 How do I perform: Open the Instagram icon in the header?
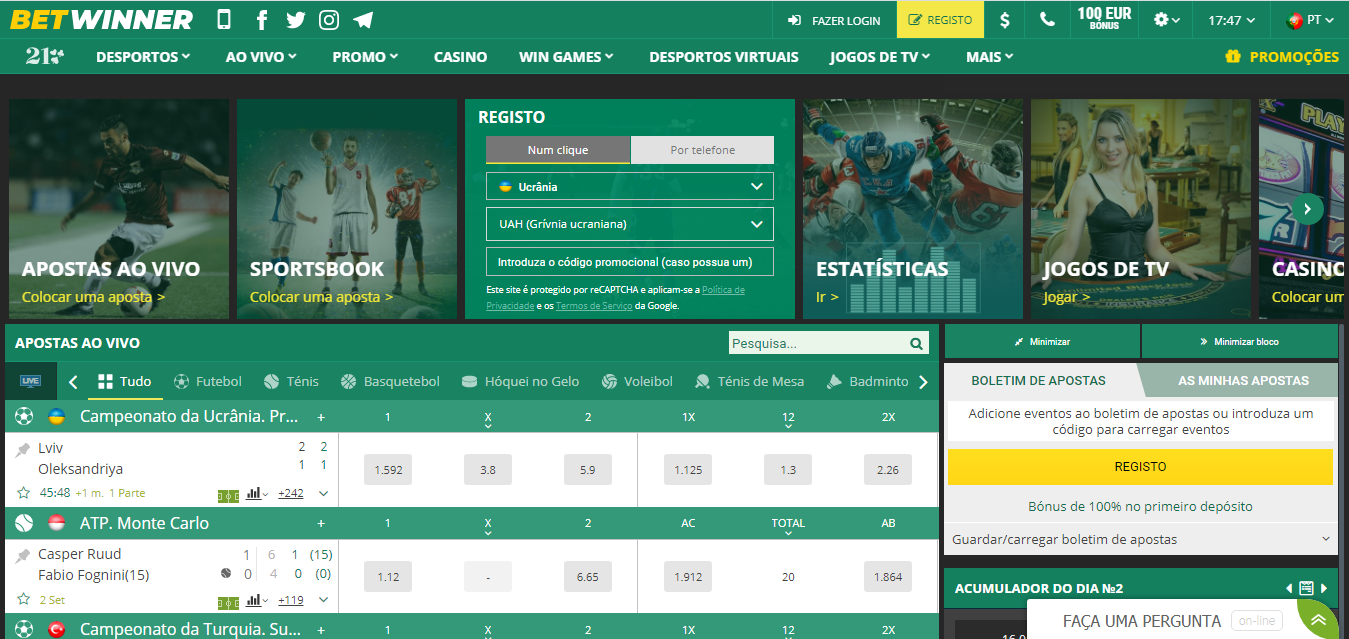(x=329, y=20)
